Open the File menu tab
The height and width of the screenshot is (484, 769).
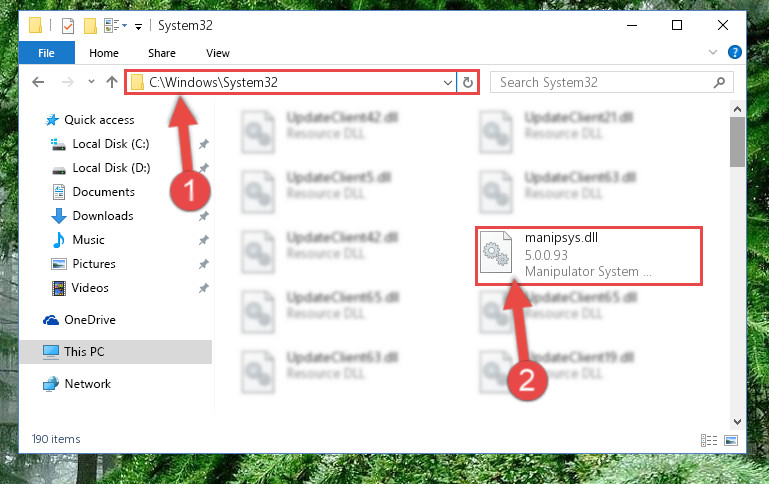coord(47,52)
